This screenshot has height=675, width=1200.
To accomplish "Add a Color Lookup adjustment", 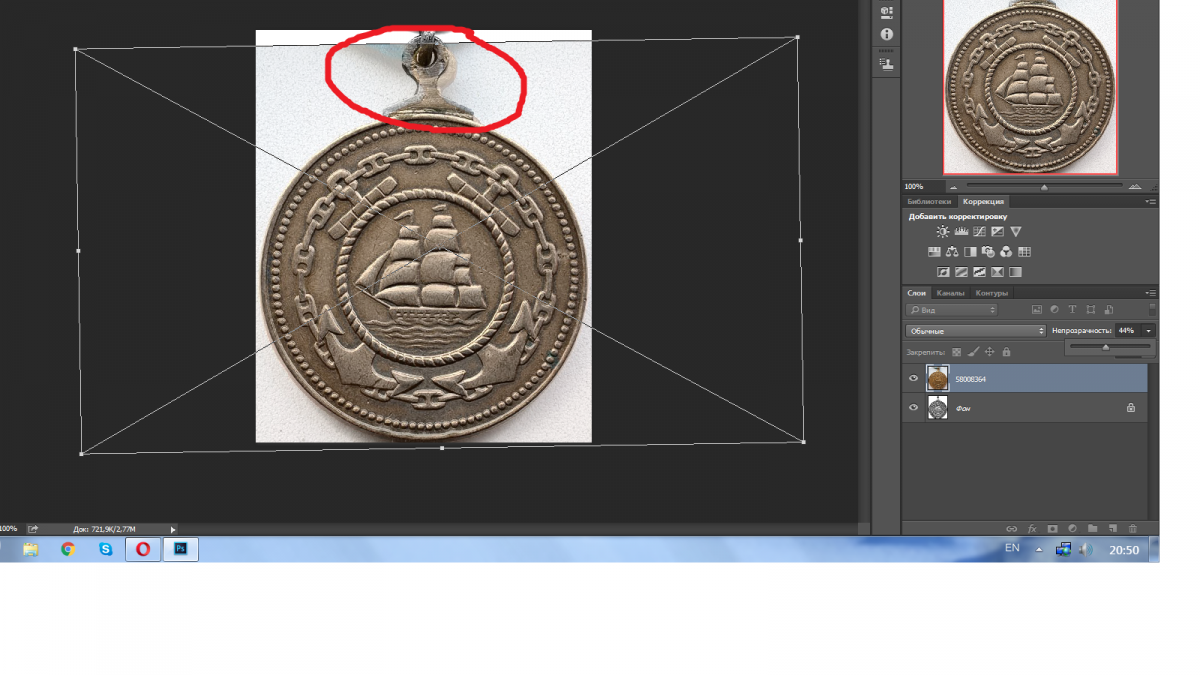I will click(x=1024, y=252).
